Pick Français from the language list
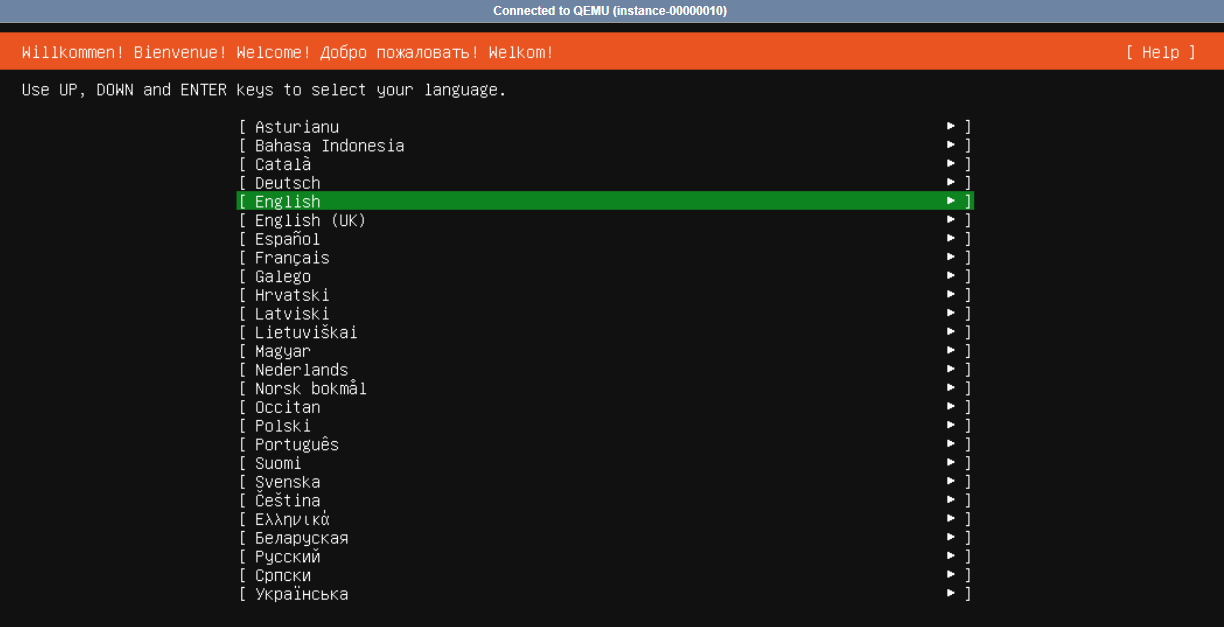This screenshot has width=1224, height=627. pos(292,258)
